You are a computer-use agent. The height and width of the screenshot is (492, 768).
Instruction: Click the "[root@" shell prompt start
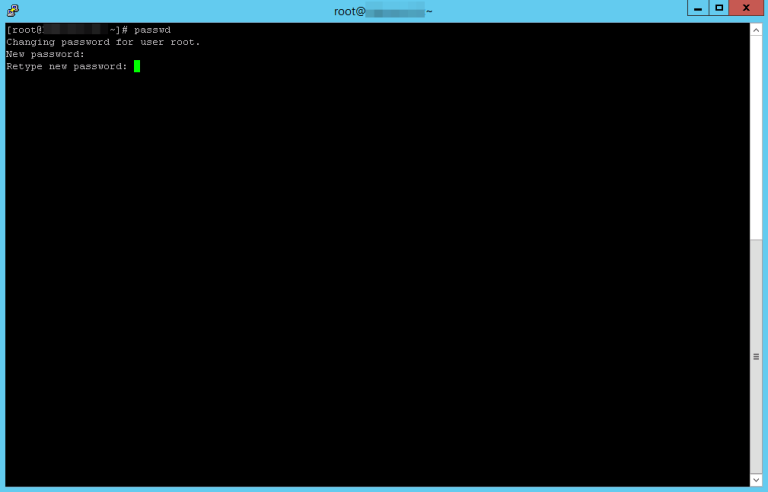coord(24,30)
